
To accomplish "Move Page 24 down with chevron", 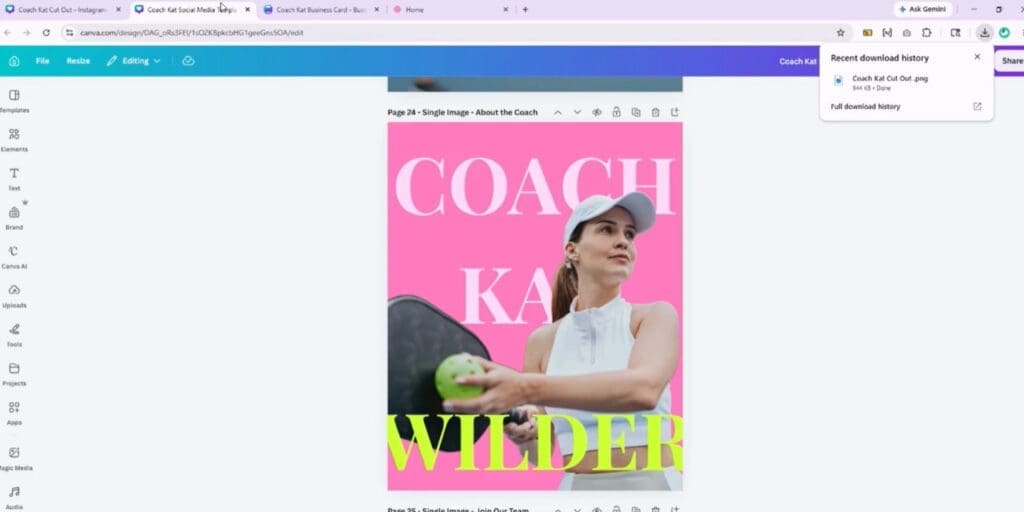I will coord(577,112).
